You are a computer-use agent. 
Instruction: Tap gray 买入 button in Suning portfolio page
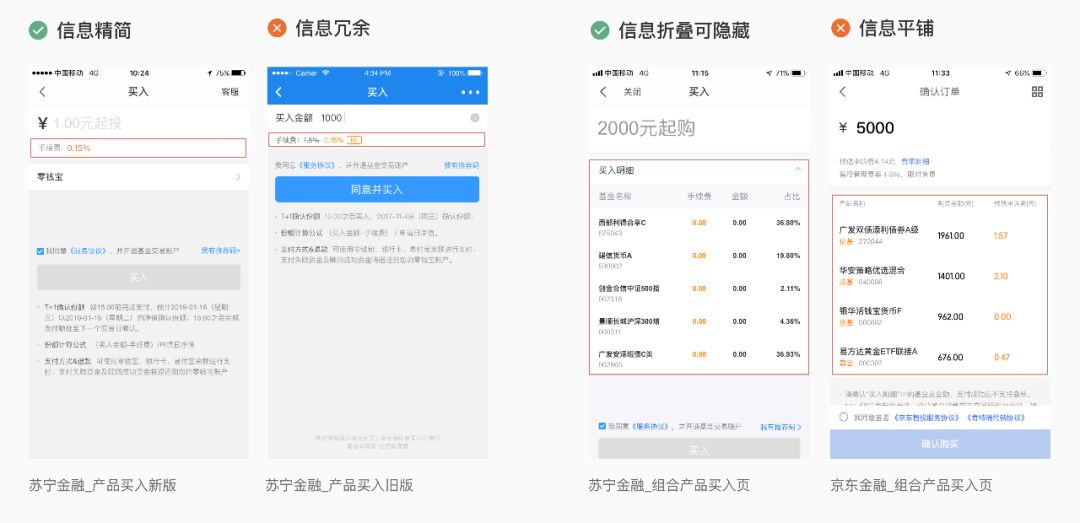click(699, 449)
